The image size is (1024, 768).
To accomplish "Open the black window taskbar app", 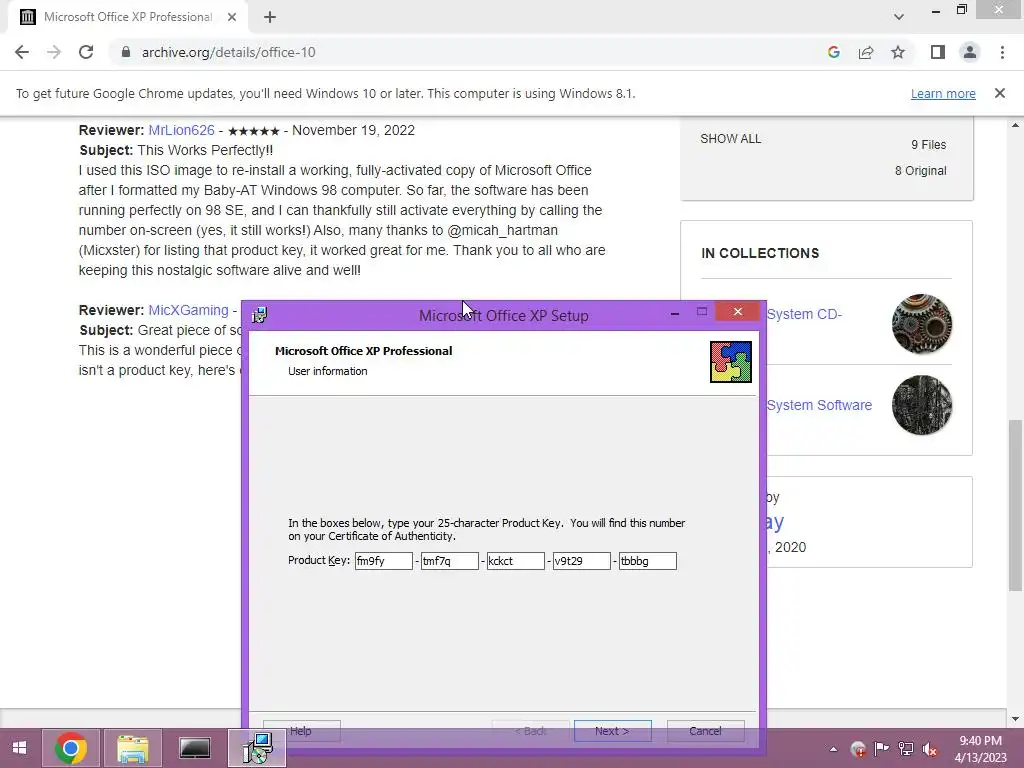I will [195, 748].
